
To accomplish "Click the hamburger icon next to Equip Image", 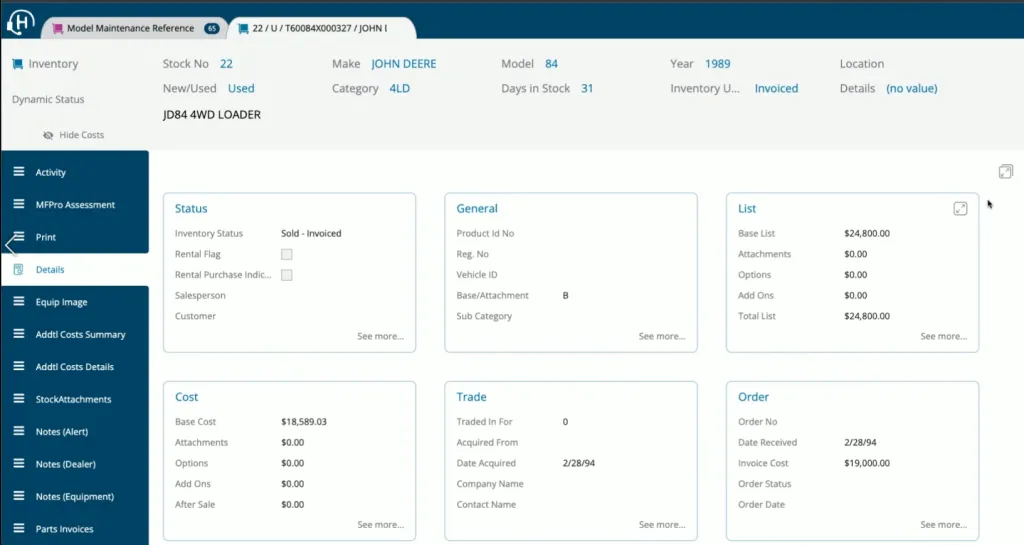I will pos(19,302).
